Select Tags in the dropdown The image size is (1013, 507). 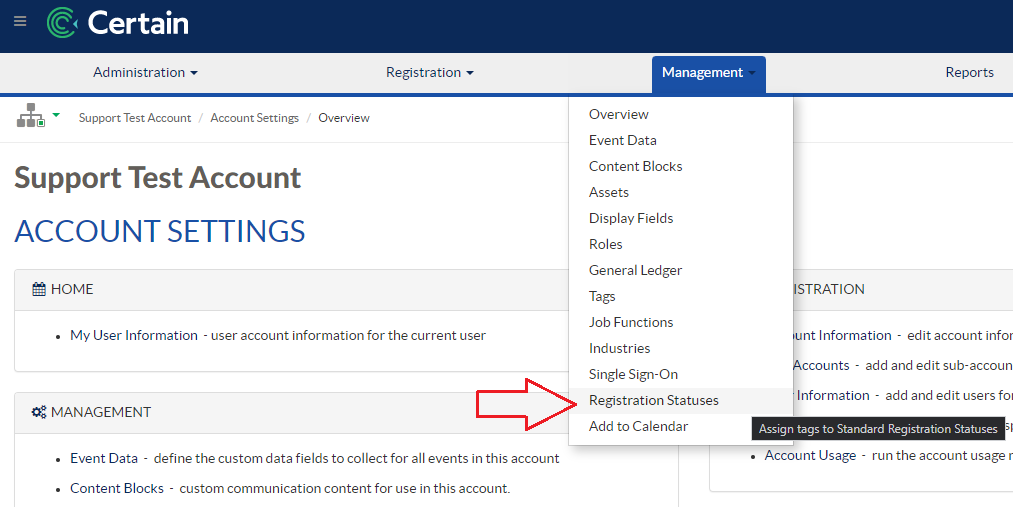pos(602,296)
